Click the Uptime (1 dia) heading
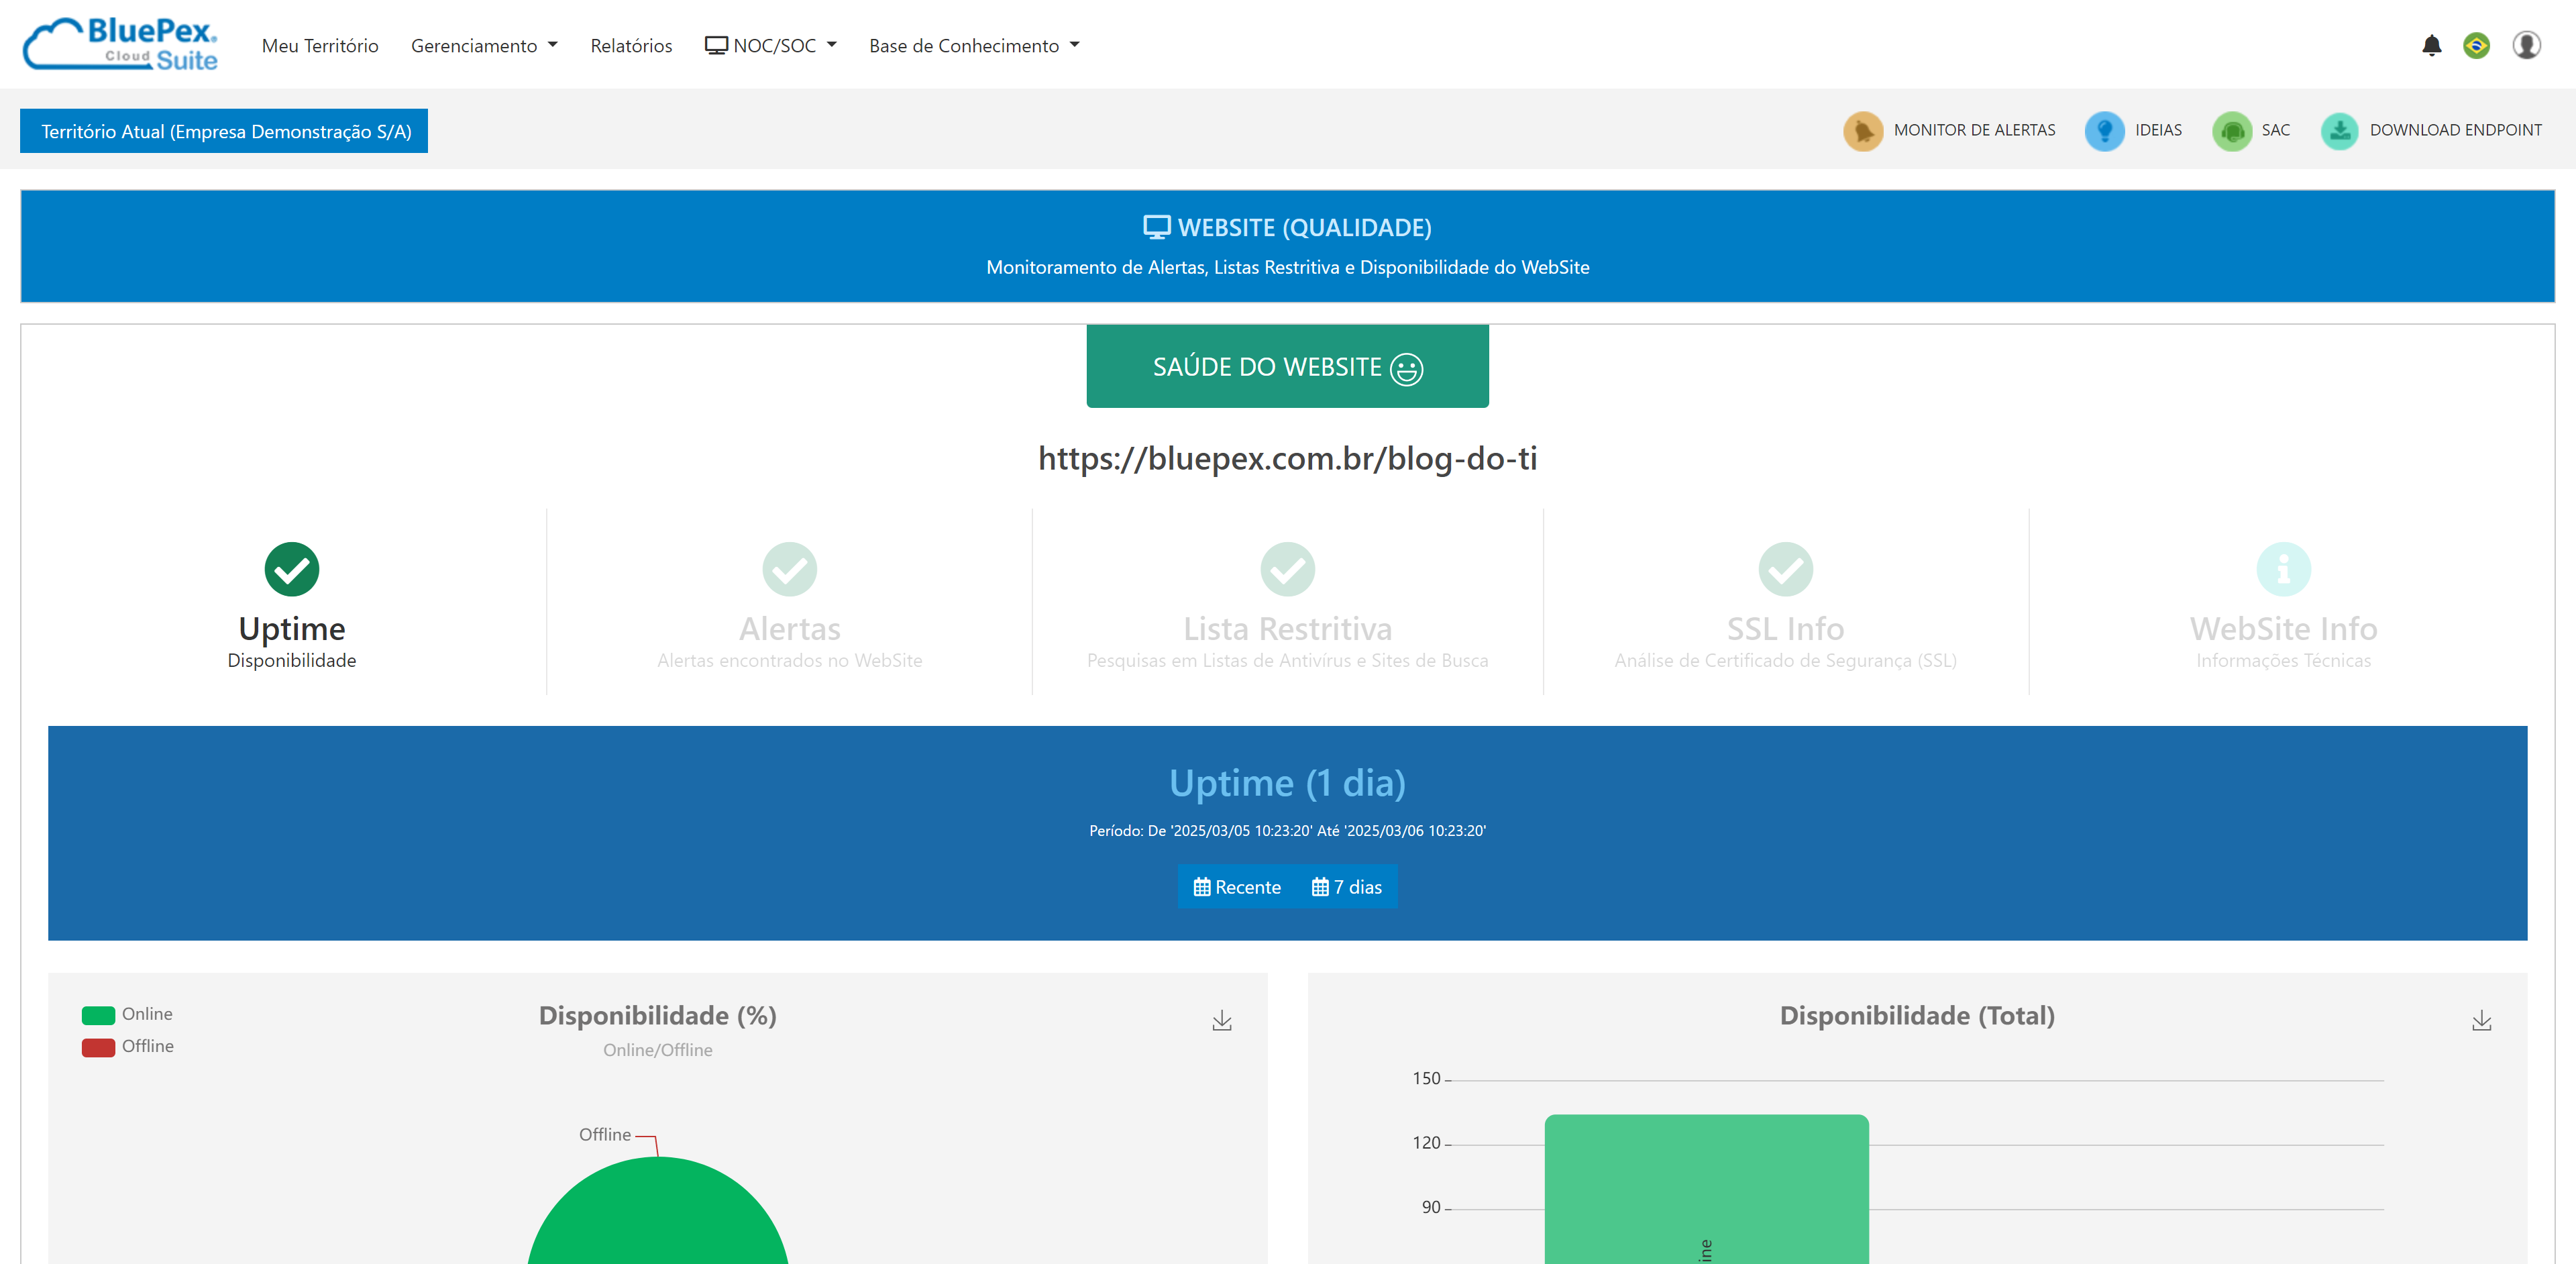Viewport: 2576px width, 1264px height. pos(1287,783)
